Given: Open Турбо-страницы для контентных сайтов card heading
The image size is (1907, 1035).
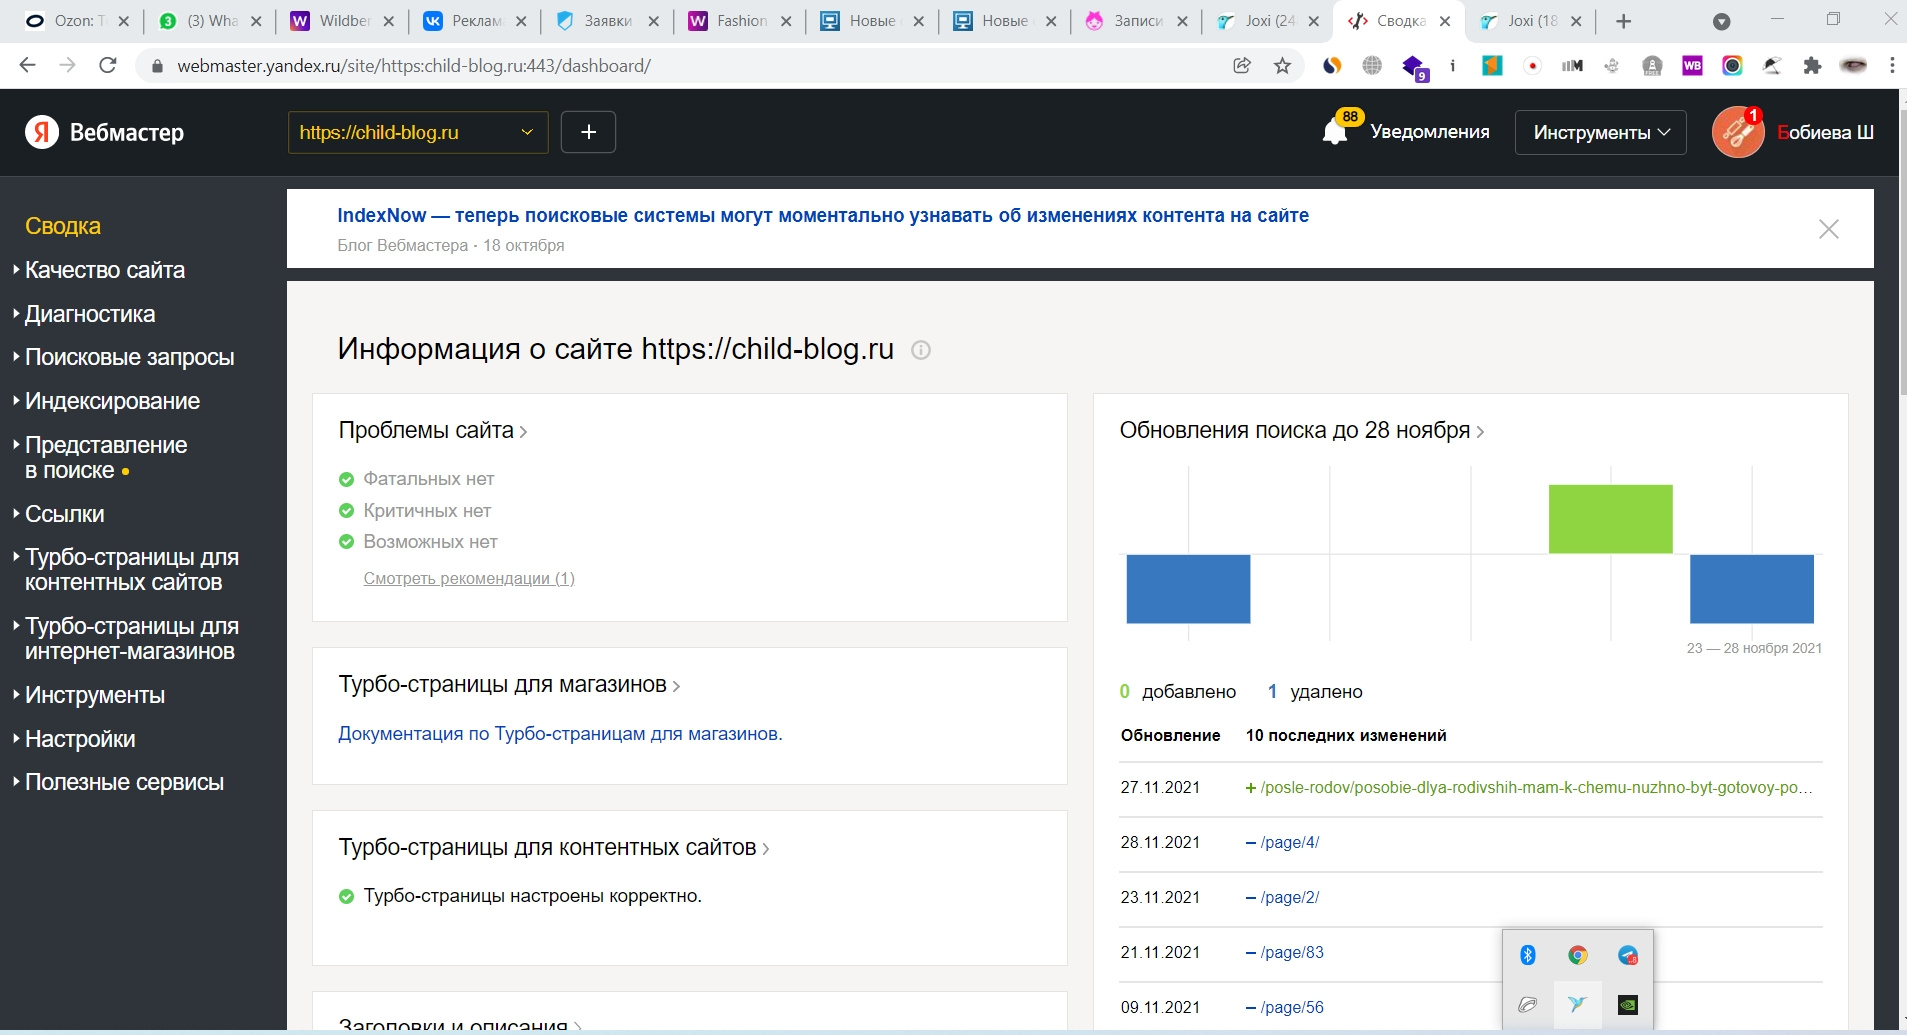Looking at the screenshot, I should pyautogui.click(x=554, y=847).
